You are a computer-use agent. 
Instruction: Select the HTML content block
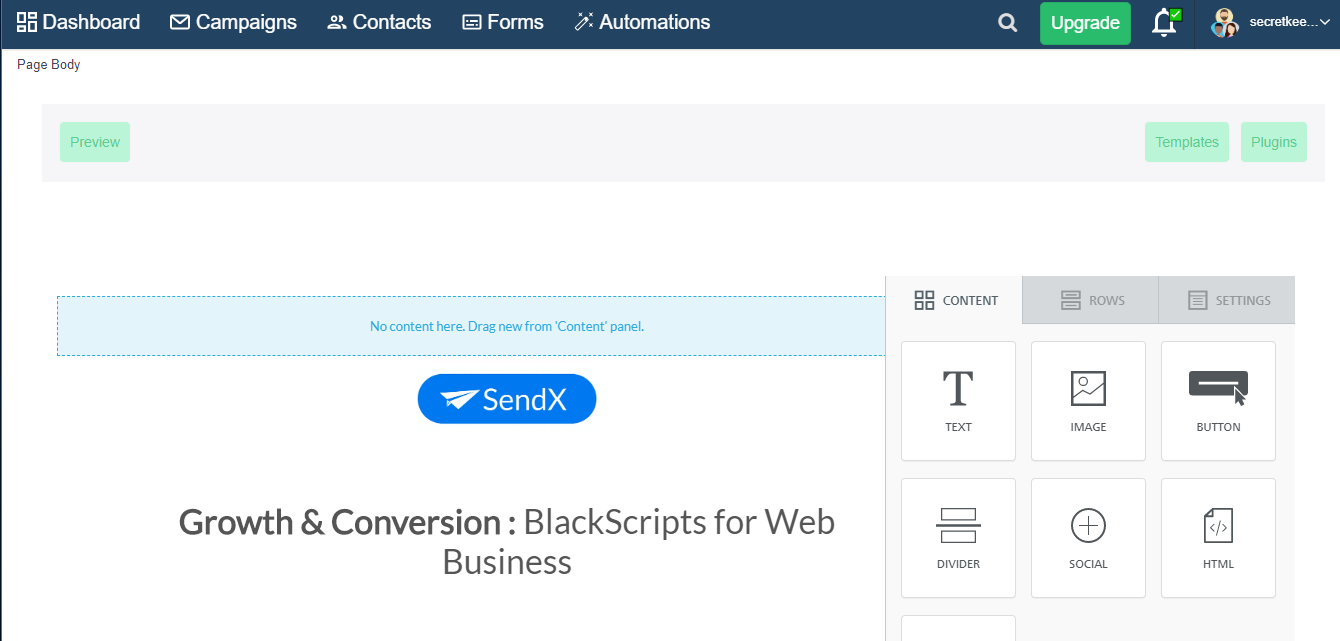[1218, 538]
